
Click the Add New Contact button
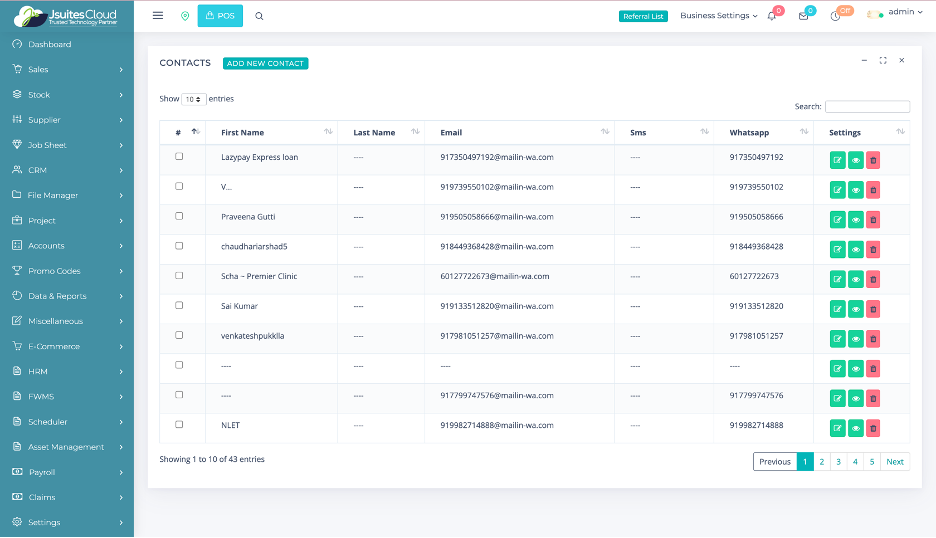[x=265, y=63]
